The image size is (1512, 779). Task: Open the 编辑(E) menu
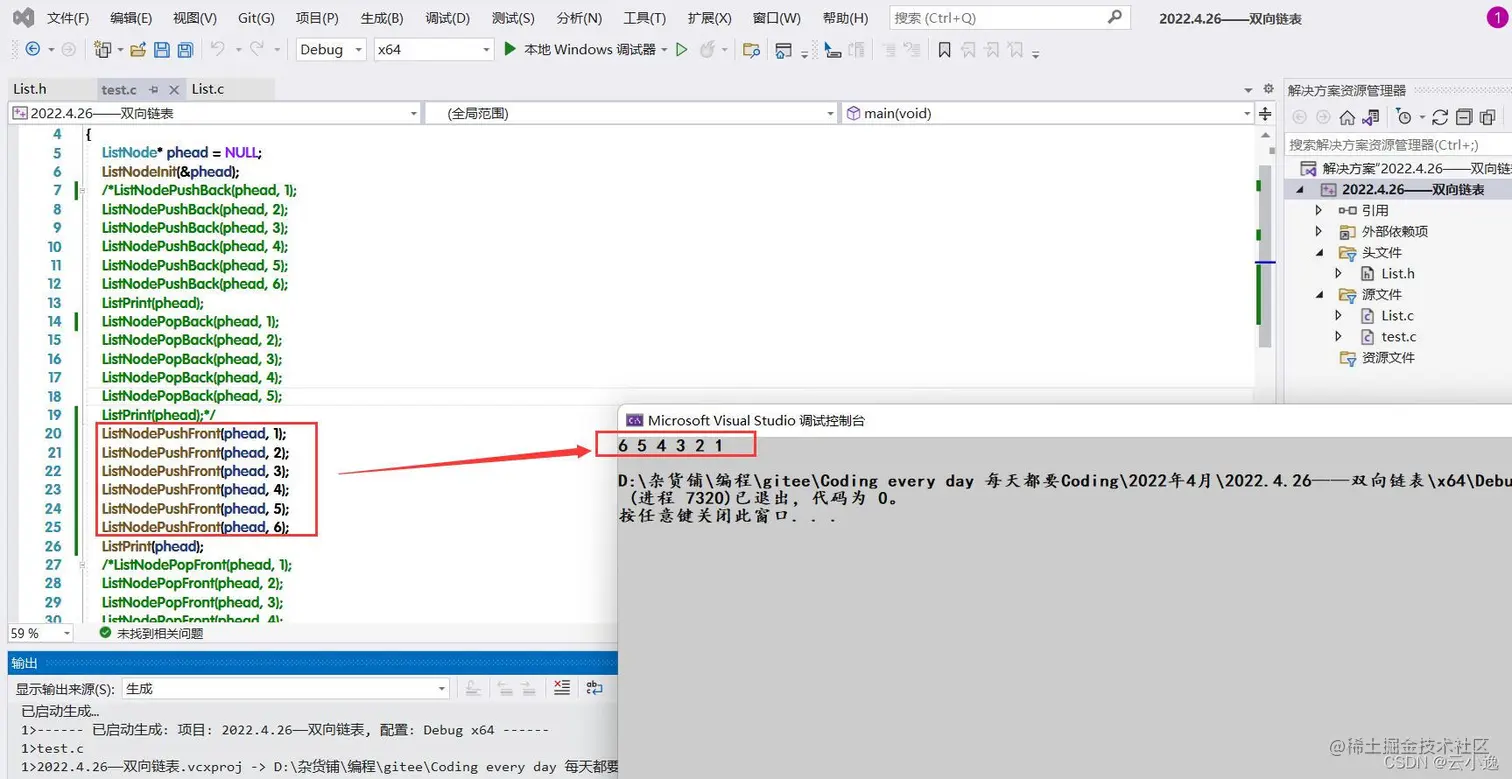[x=131, y=18]
